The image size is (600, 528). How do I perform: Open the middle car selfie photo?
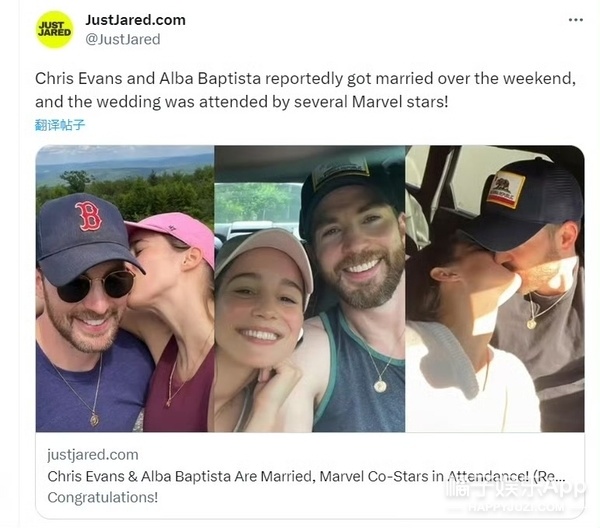(310, 288)
